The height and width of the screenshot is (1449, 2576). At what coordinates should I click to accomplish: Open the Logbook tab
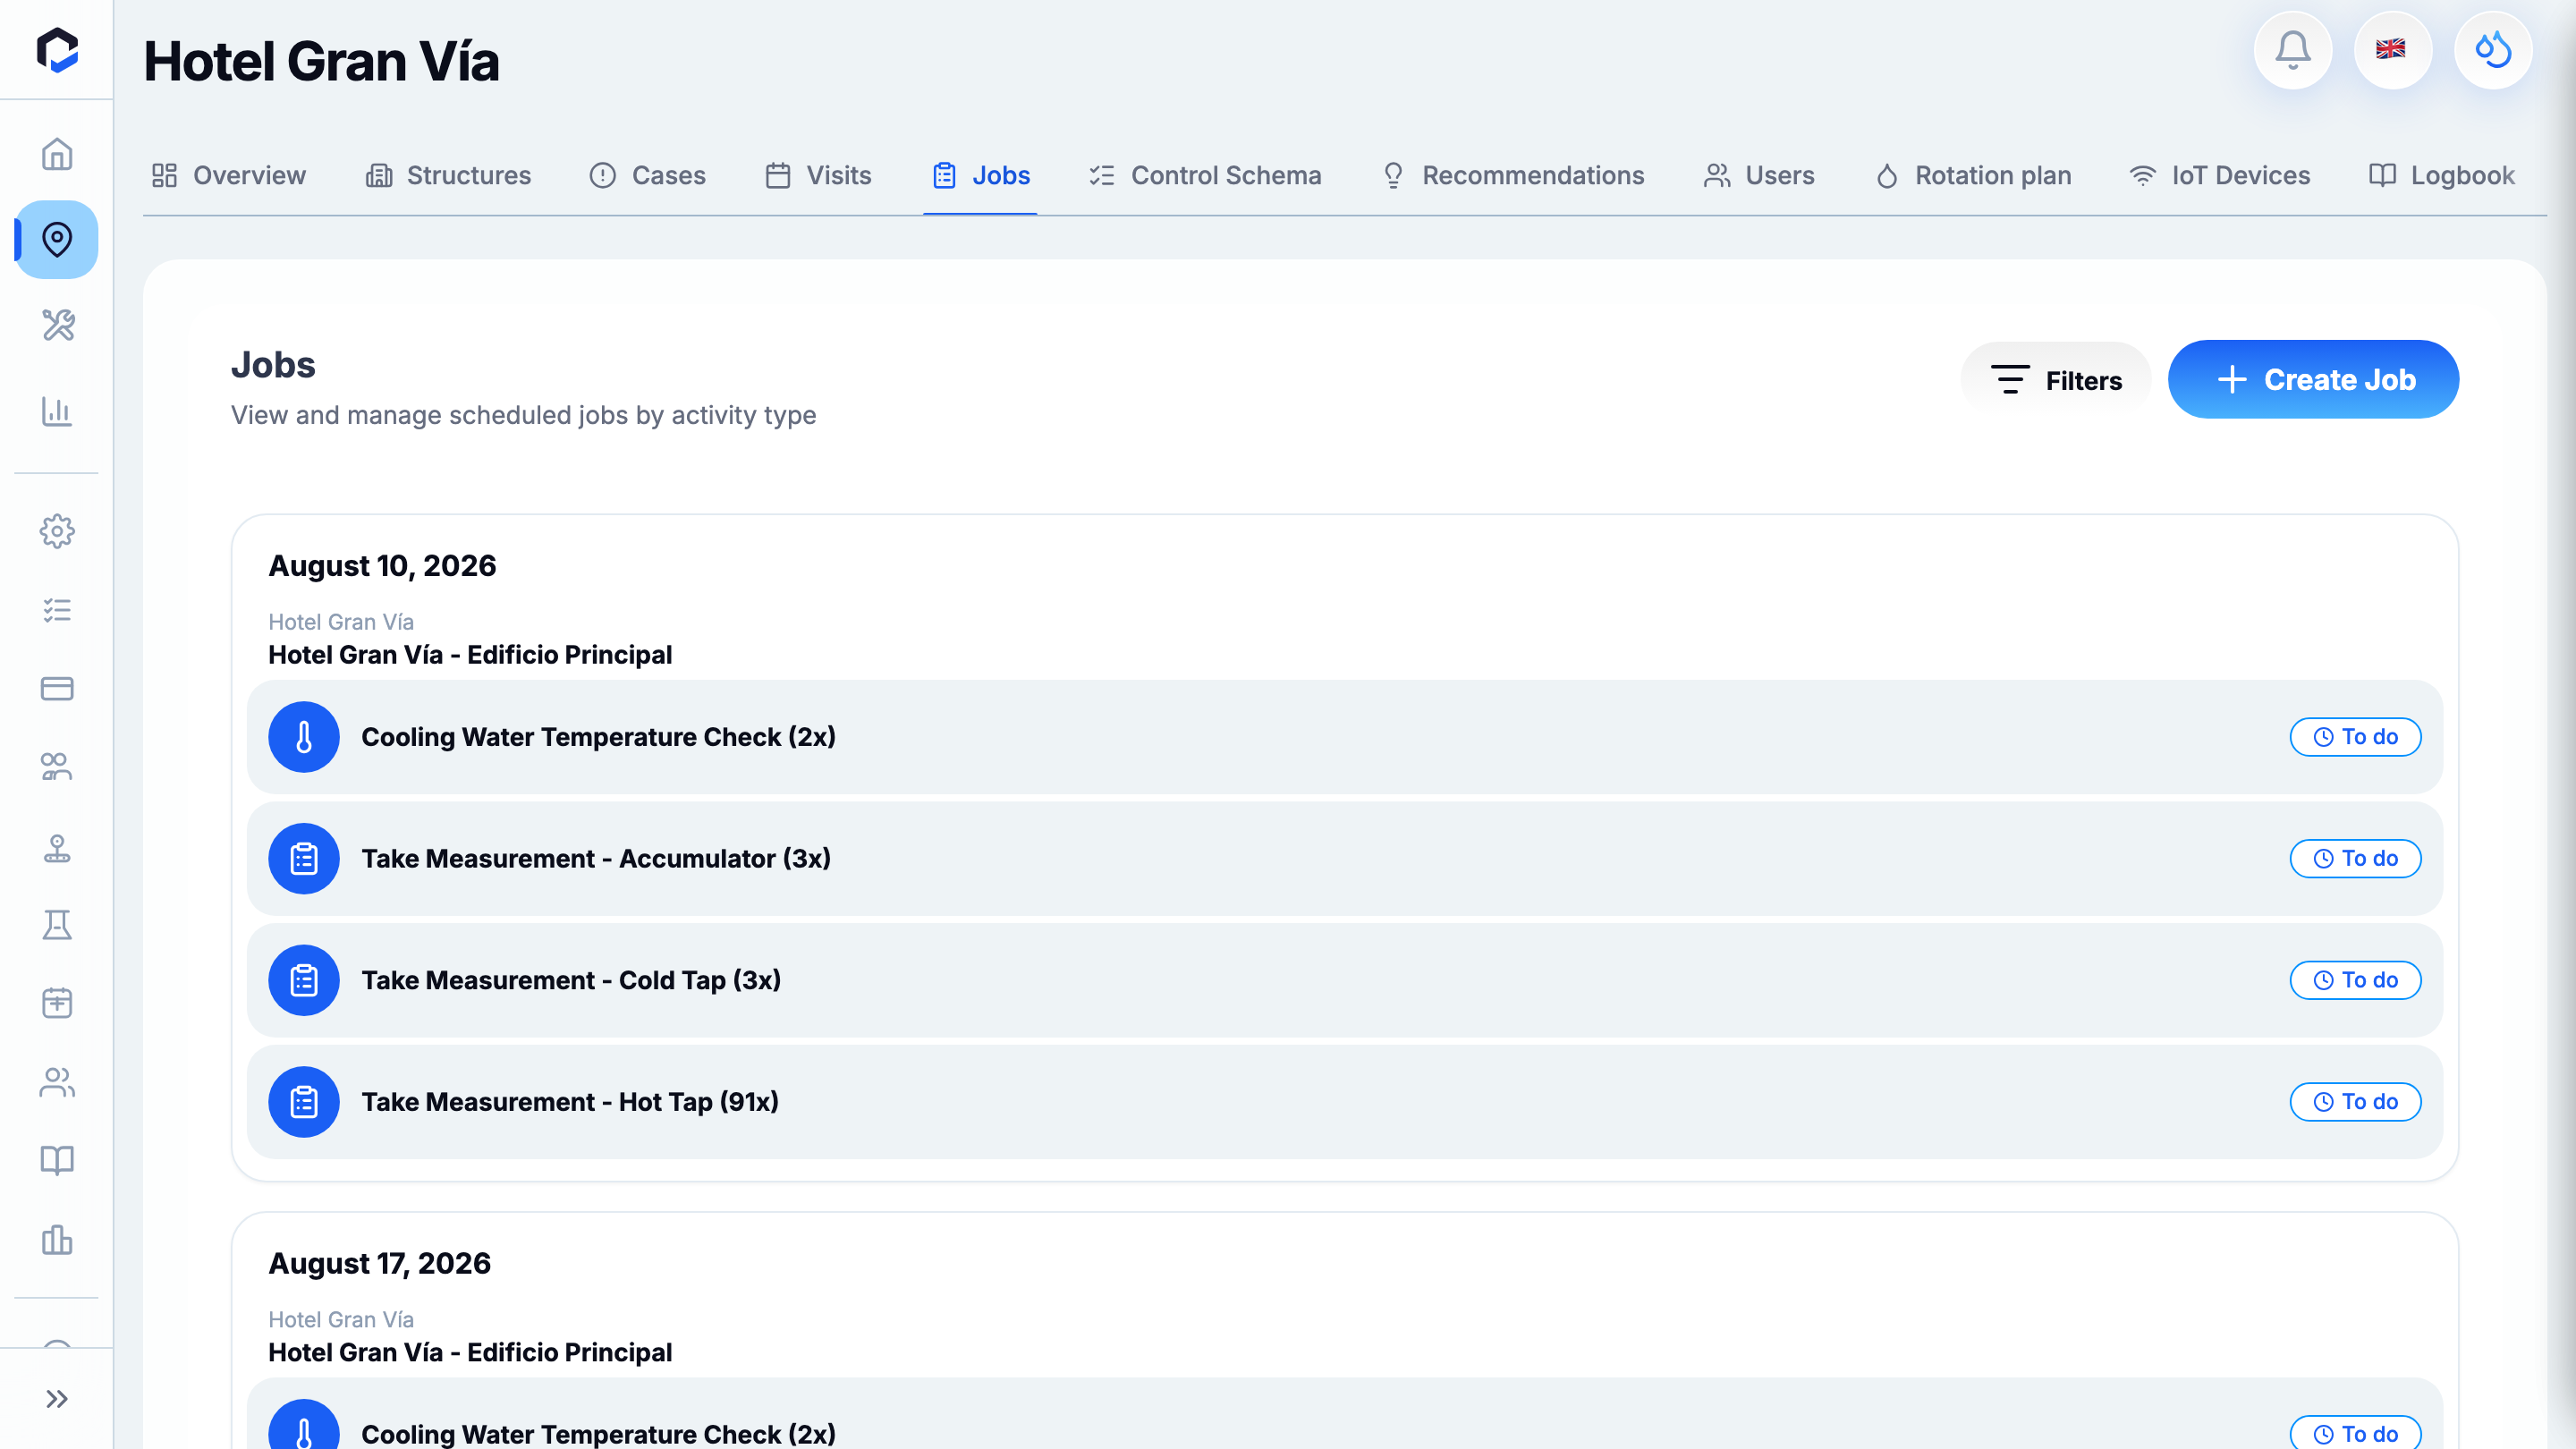2442,176
